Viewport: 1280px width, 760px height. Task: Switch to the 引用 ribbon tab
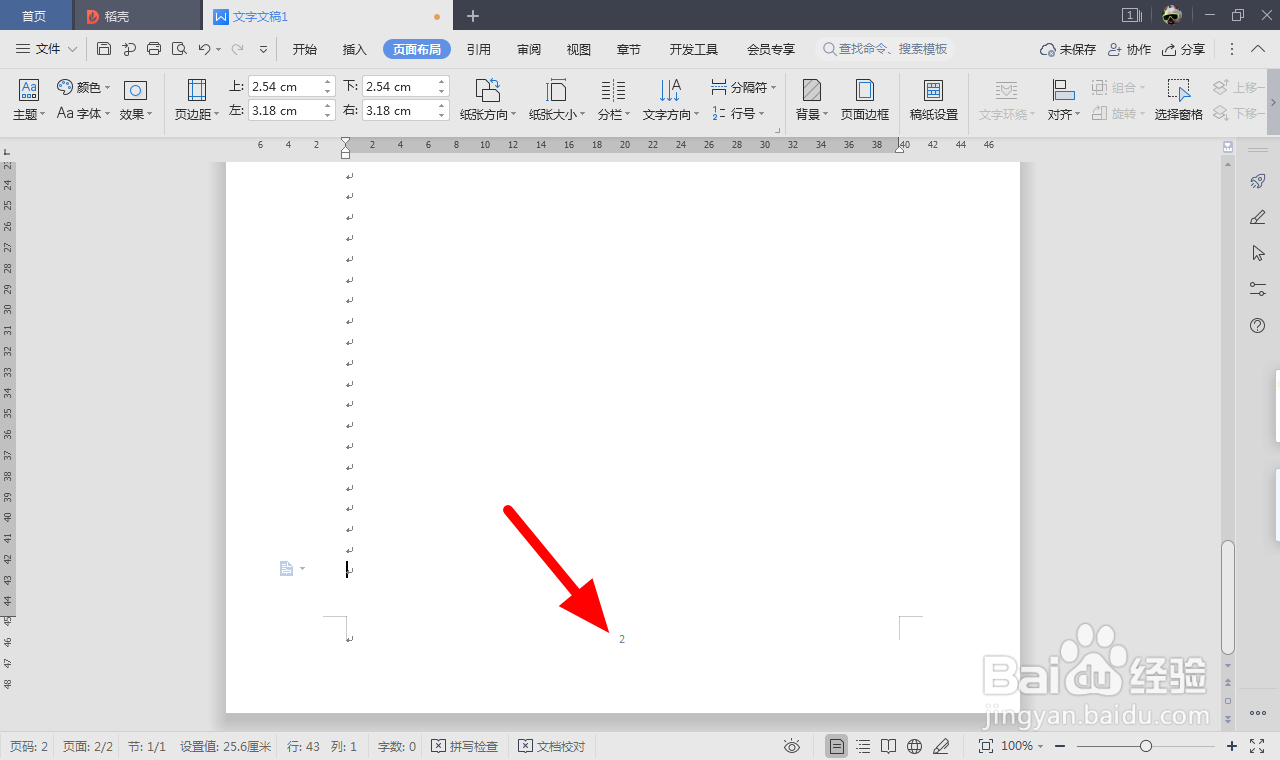[479, 49]
